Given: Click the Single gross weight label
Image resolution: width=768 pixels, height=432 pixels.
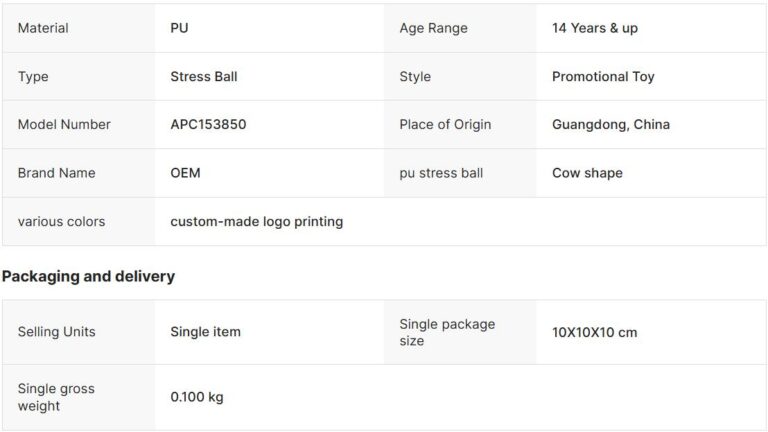Looking at the screenshot, I should pyautogui.click(x=56, y=397).
